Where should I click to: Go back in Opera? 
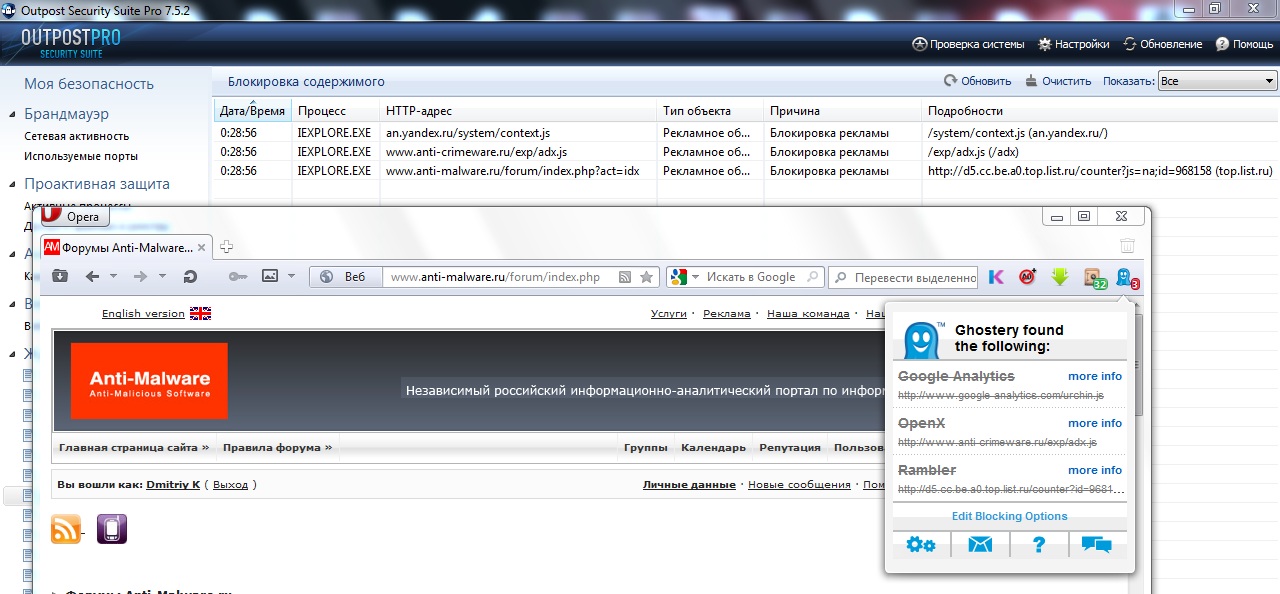[92, 277]
